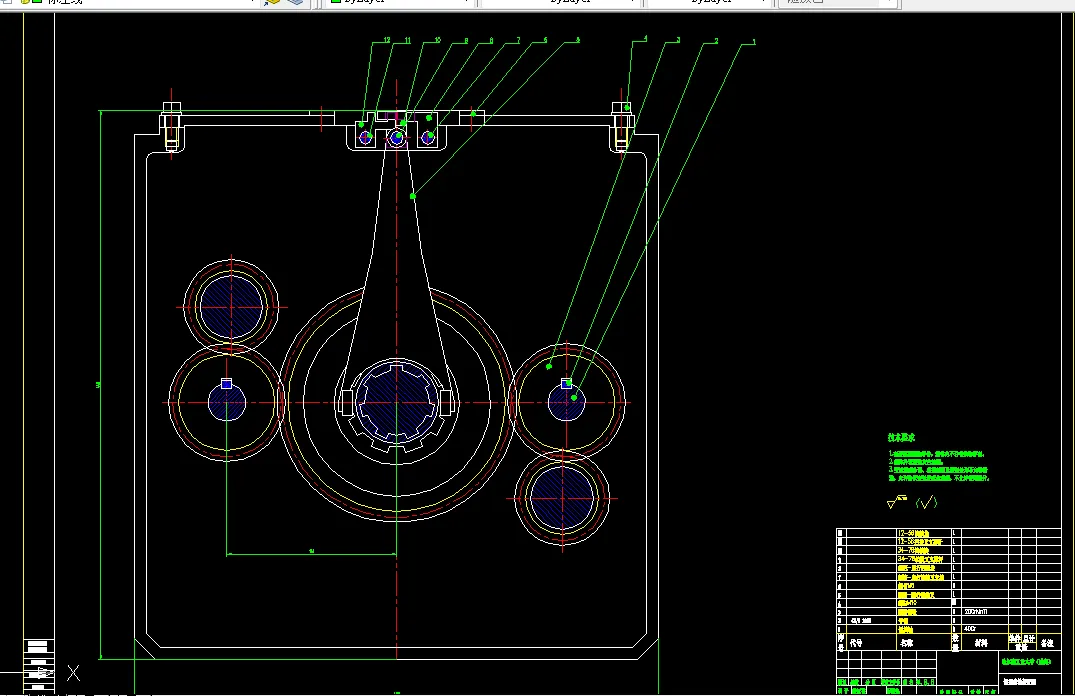Click the green leader endpoint on the tapered arm
Screen dimensions: 1075x696
[x=413, y=196]
